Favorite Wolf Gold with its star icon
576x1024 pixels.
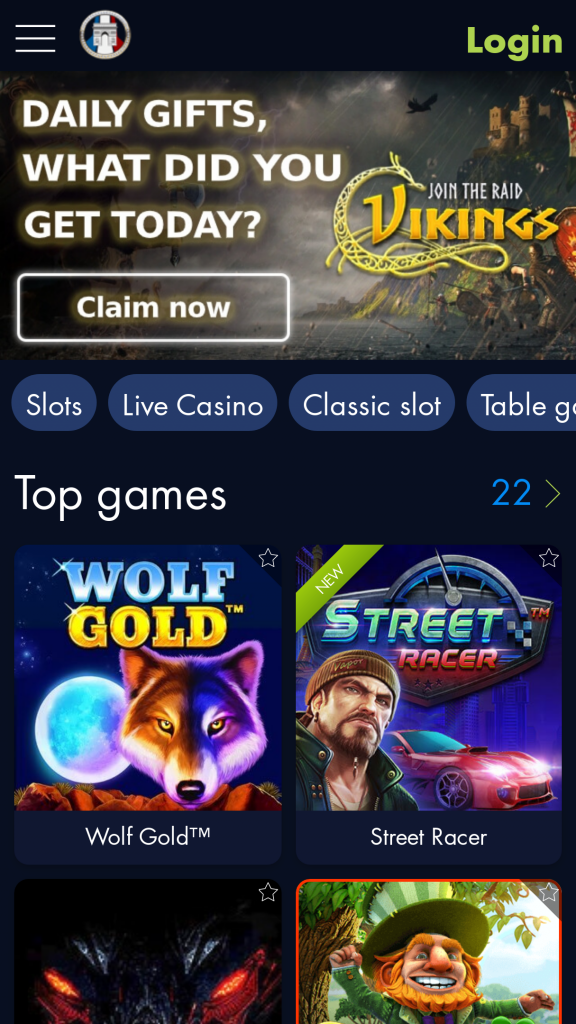pos(268,558)
